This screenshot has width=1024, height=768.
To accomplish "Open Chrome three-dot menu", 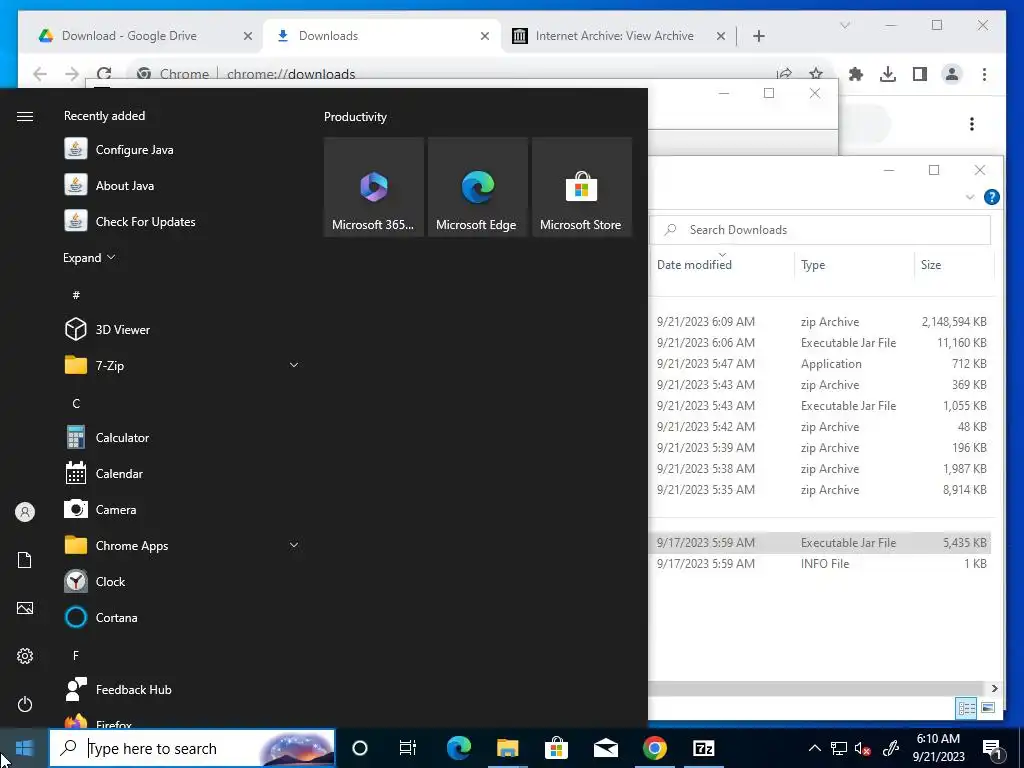I will coord(984,74).
